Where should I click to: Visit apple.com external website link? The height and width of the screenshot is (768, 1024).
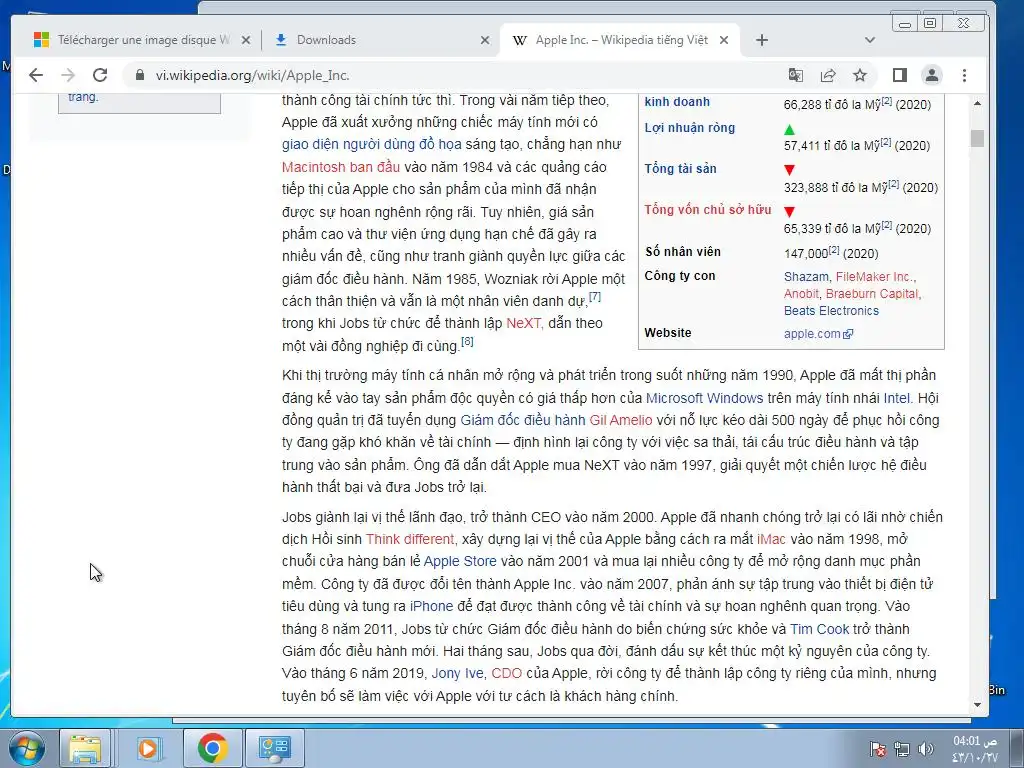818,334
